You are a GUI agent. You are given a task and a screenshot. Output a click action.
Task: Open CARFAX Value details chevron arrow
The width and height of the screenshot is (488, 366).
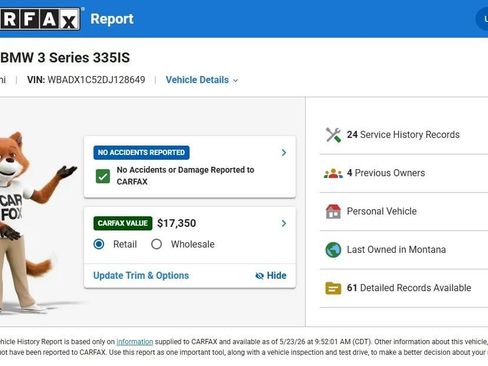[x=284, y=223]
